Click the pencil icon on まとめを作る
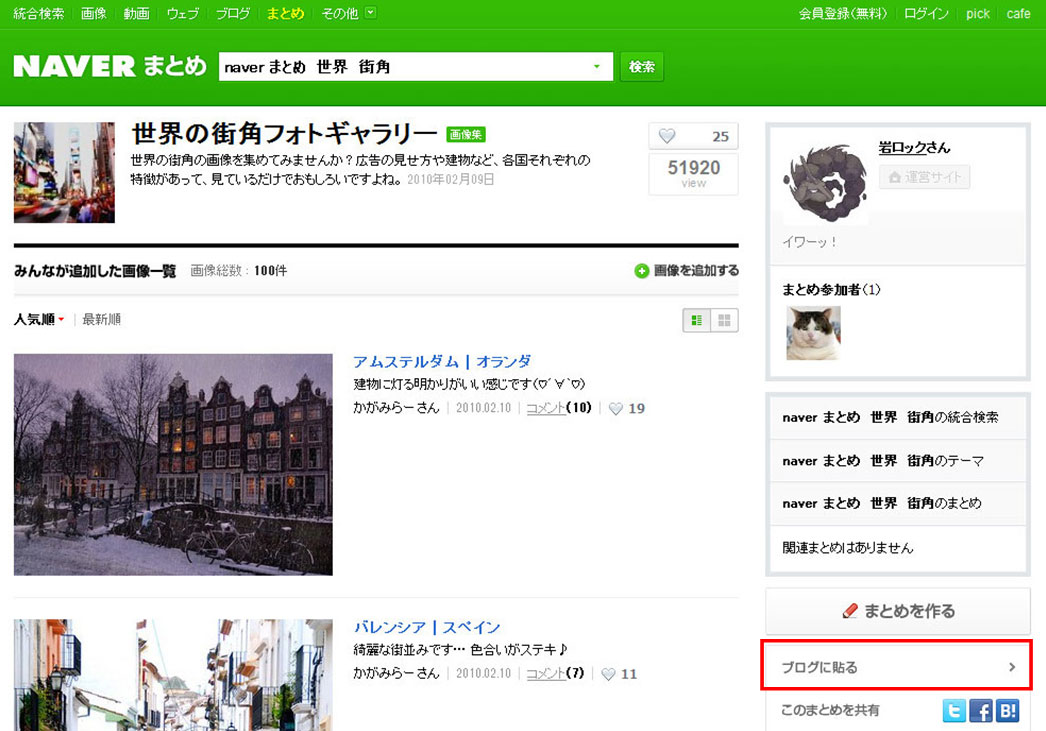The image size is (1046, 731). [850, 611]
